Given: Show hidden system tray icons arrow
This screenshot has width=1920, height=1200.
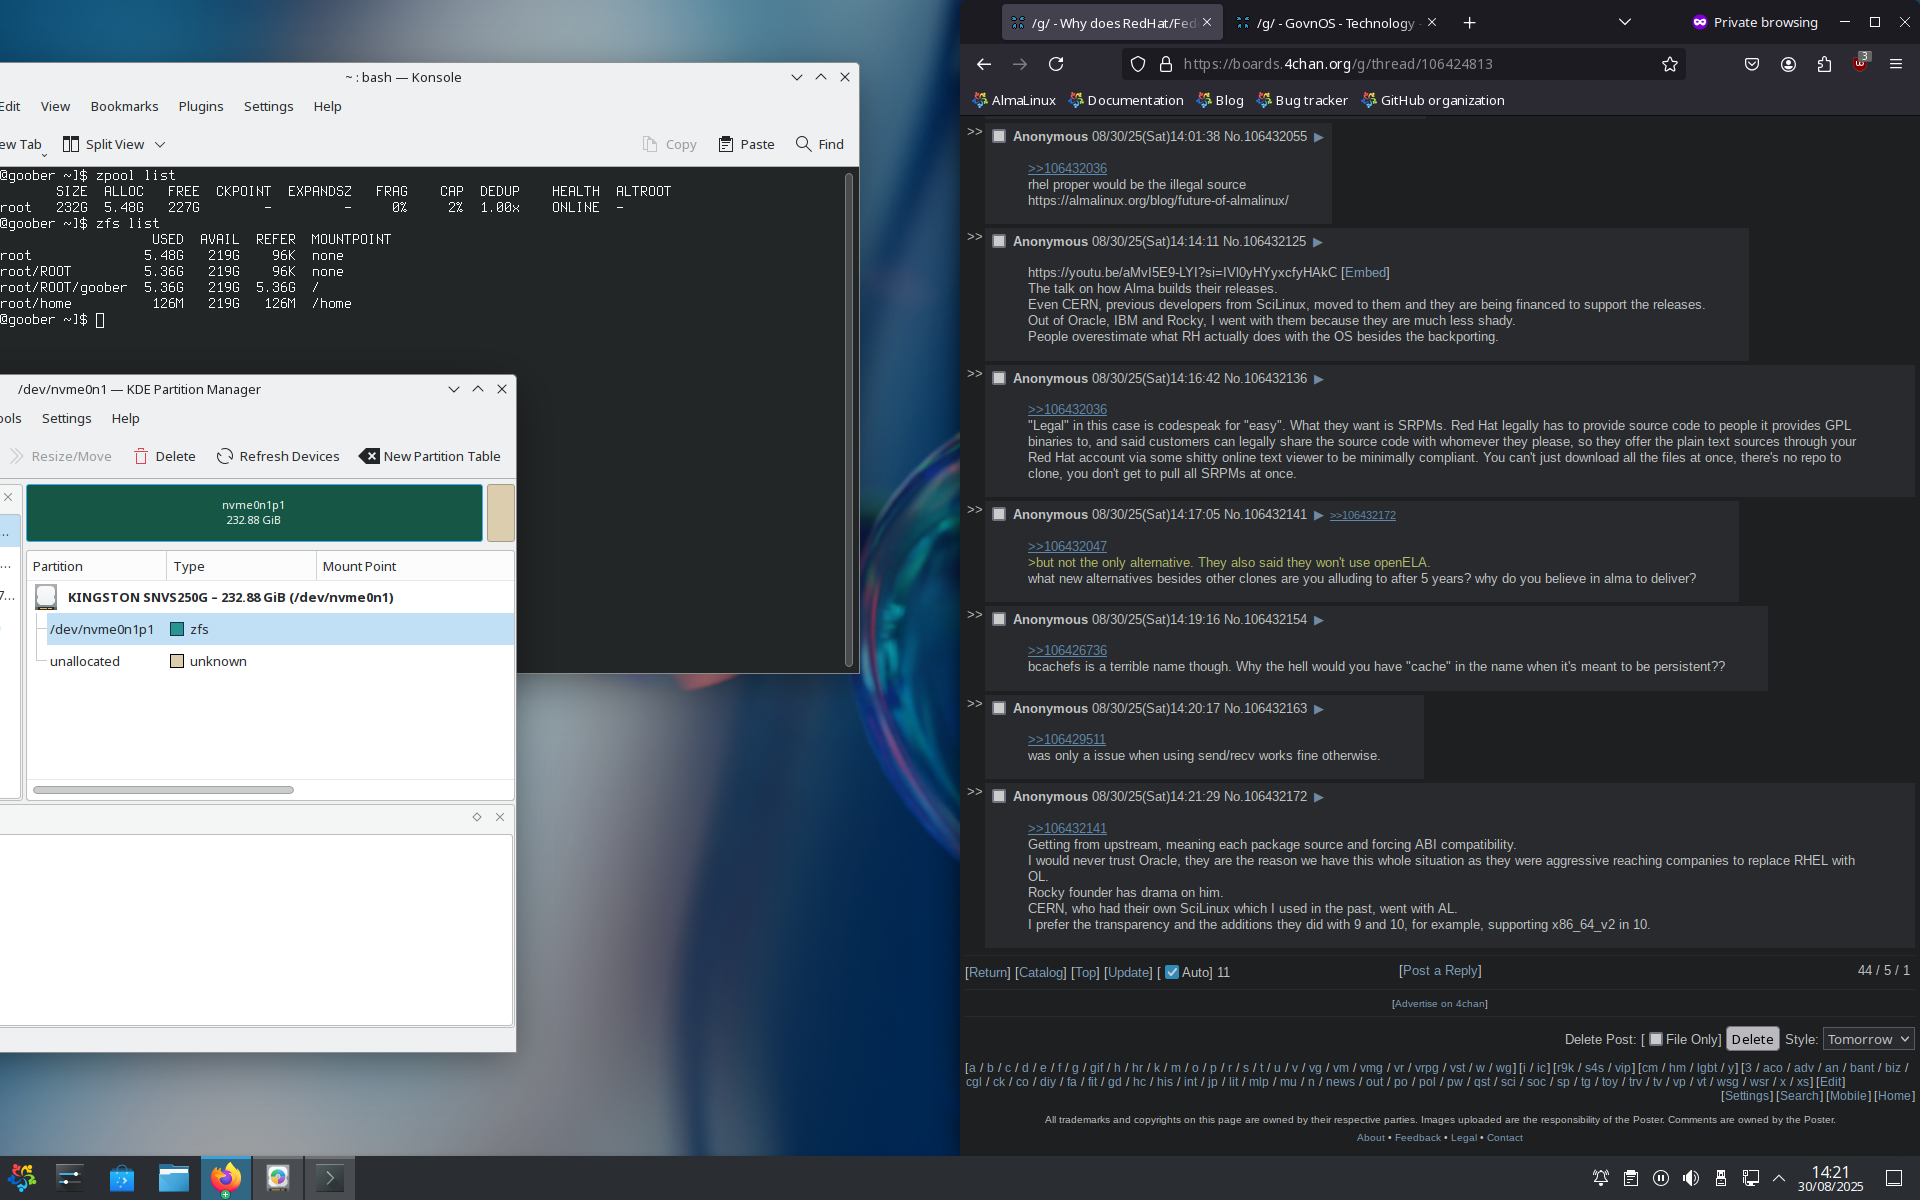Looking at the screenshot, I should (1779, 1178).
